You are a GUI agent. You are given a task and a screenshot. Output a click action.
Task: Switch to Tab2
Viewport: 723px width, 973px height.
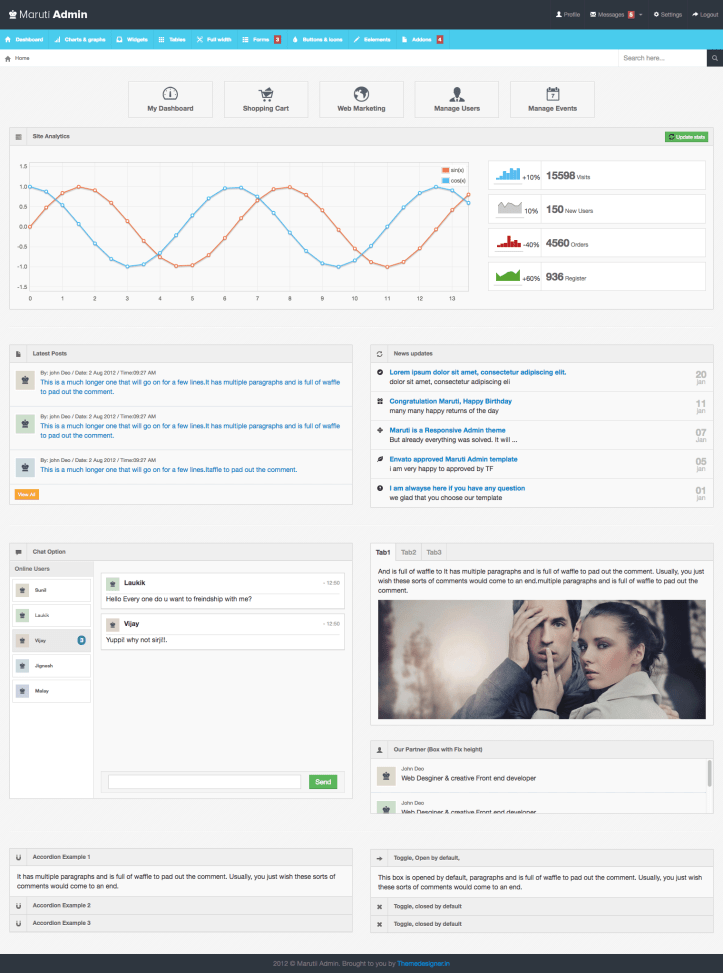(408, 552)
